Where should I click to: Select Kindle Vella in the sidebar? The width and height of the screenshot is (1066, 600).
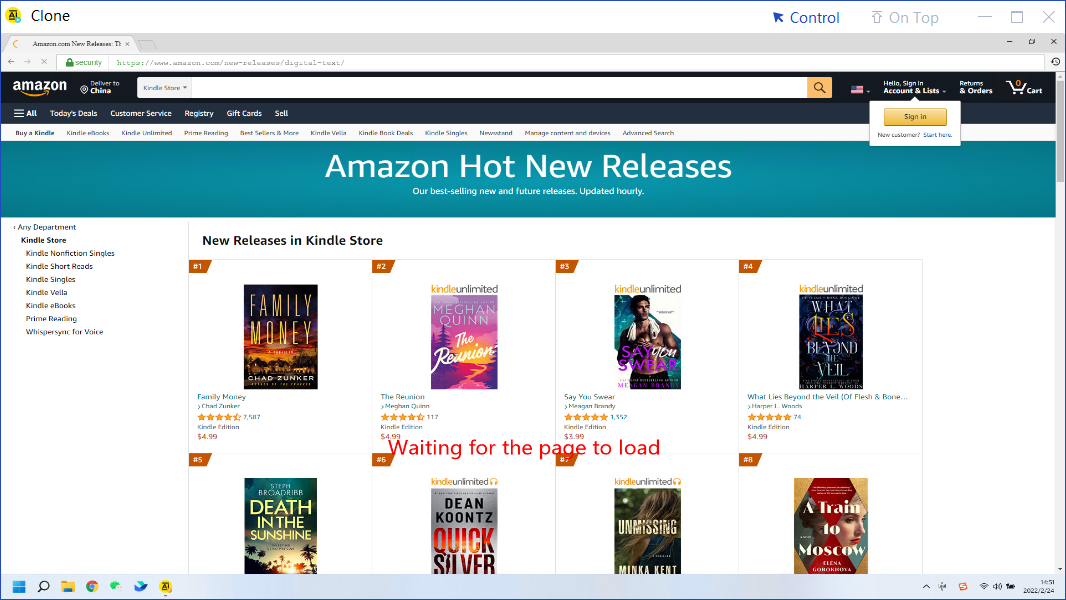(x=46, y=293)
